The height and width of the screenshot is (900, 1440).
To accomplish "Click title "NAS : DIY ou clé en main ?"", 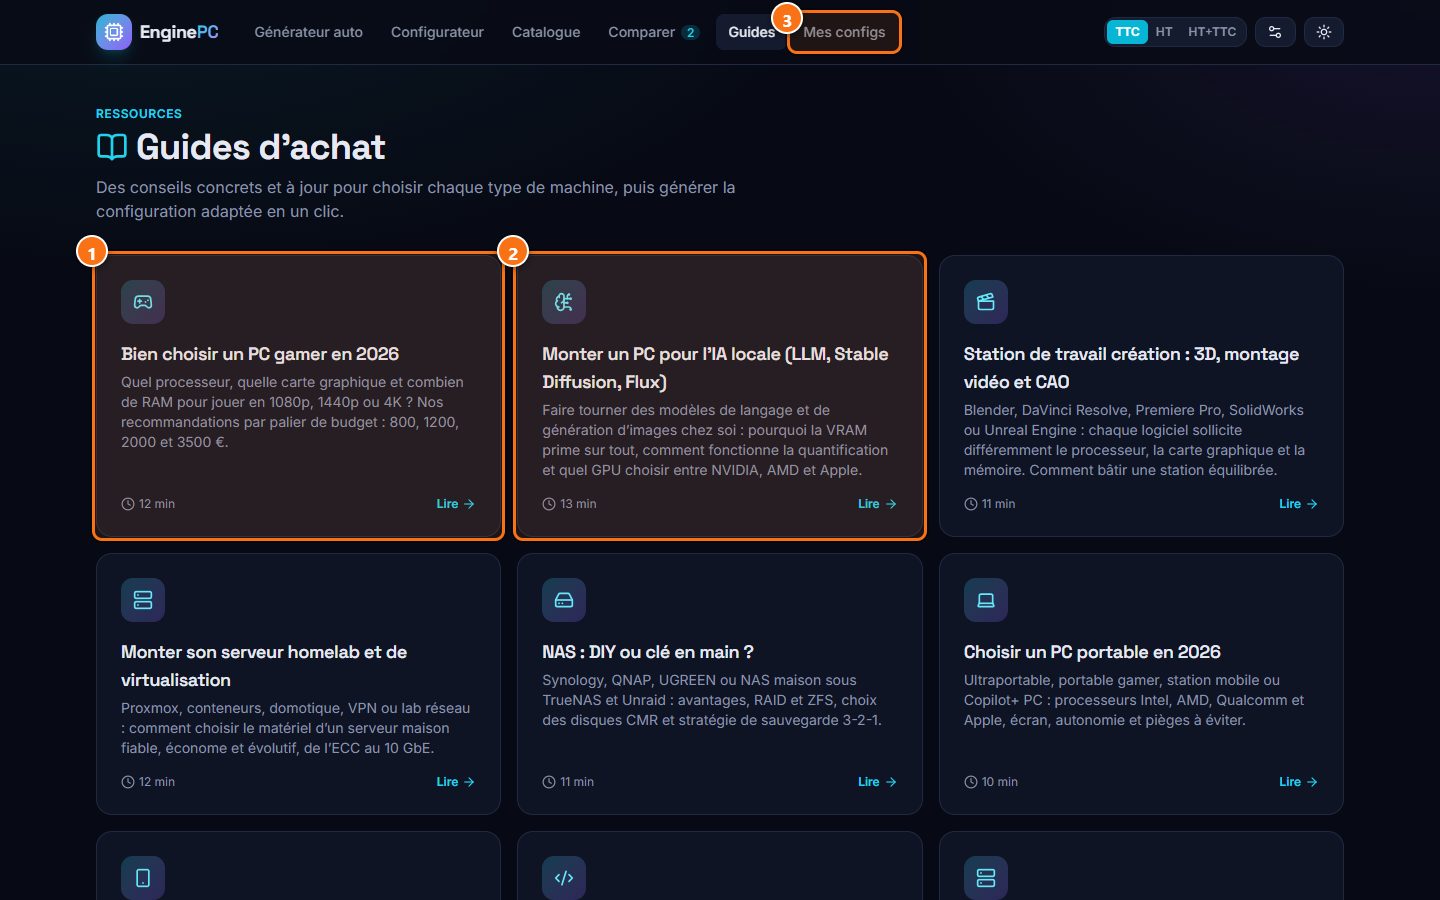I will [648, 652].
